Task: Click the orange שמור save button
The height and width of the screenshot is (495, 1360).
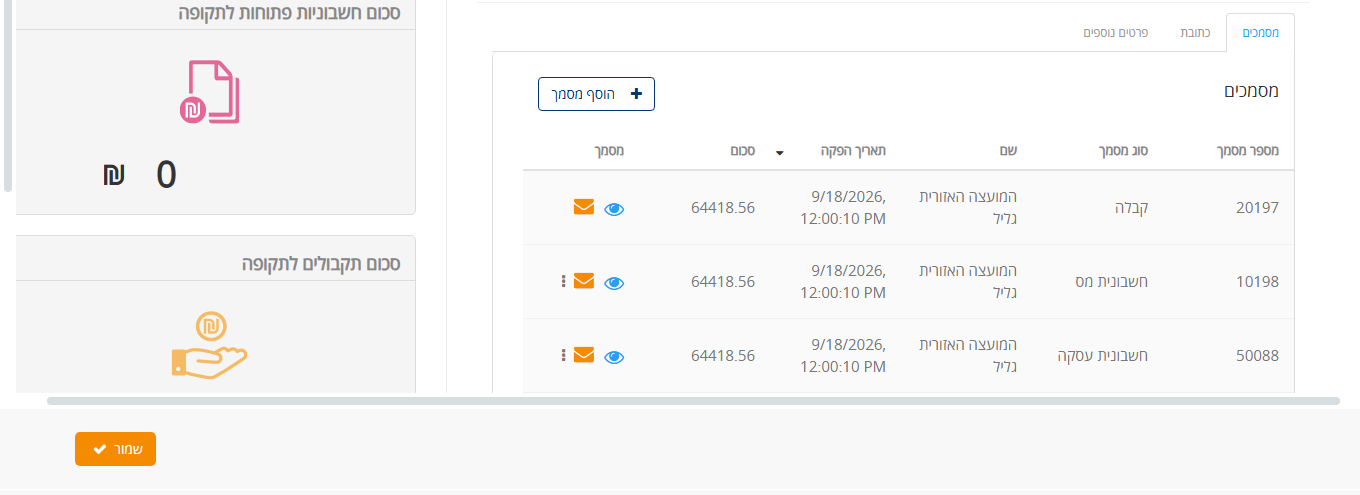Action: click(115, 449)
